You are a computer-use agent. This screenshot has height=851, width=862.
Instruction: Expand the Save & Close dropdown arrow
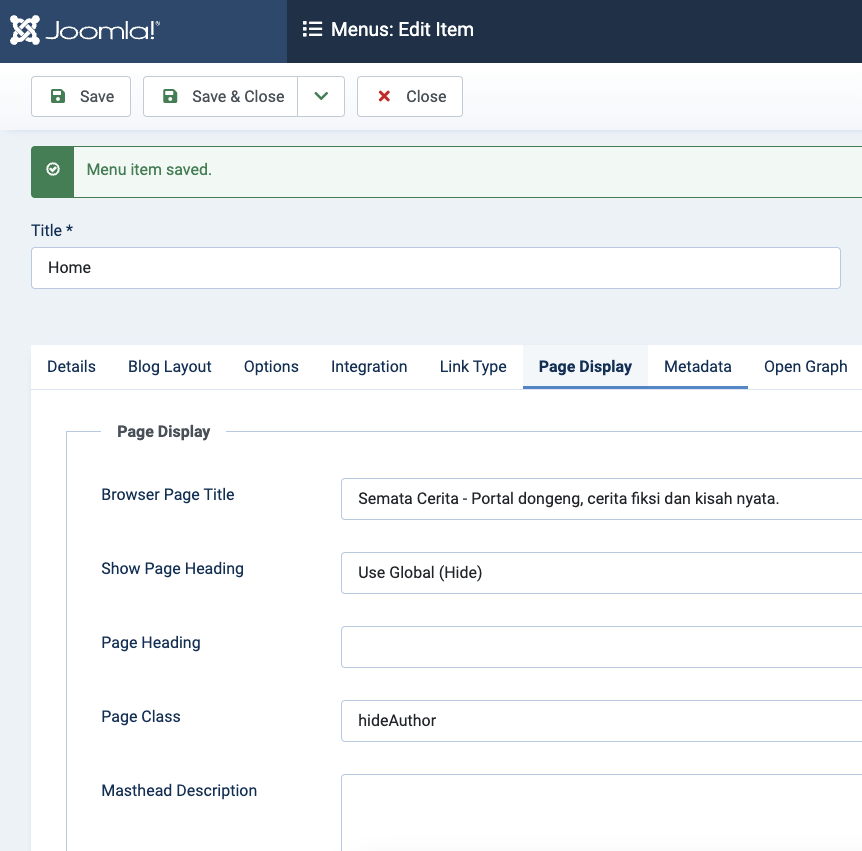tap(321, 96)
